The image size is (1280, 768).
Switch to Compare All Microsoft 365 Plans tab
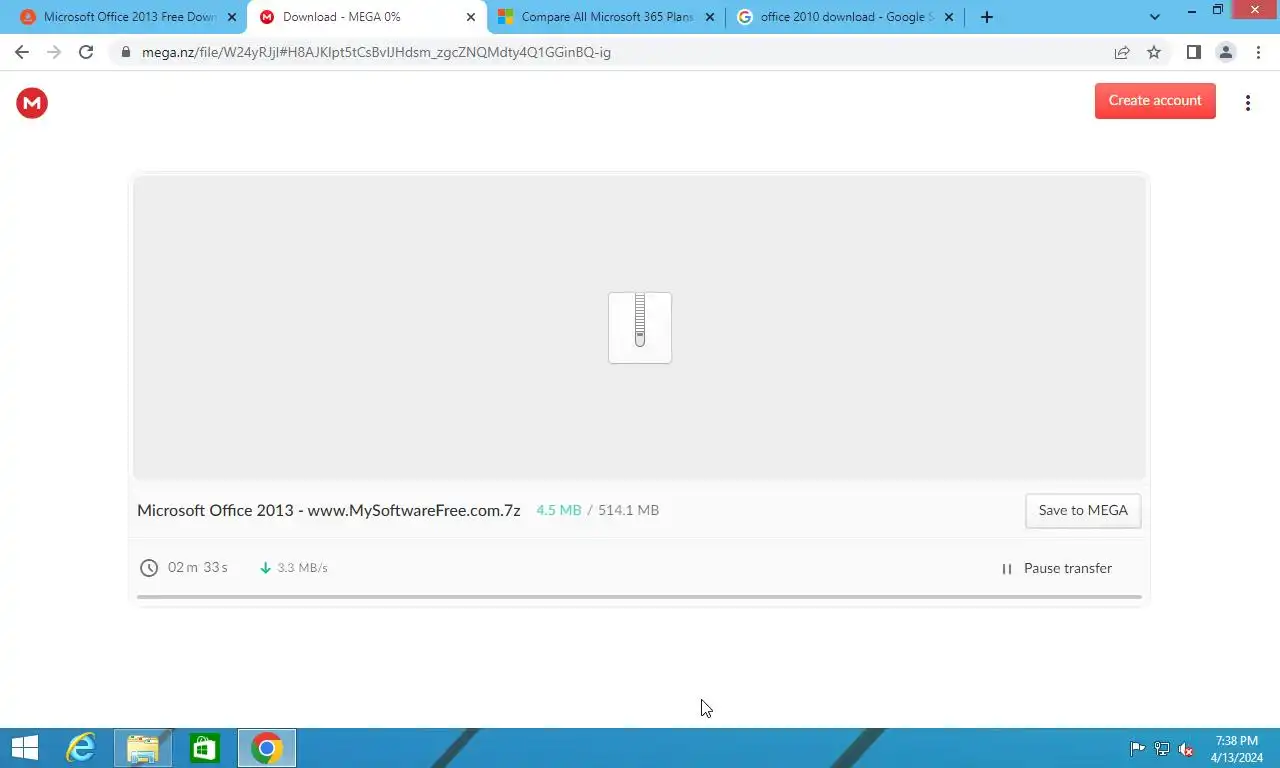point(606,17)
